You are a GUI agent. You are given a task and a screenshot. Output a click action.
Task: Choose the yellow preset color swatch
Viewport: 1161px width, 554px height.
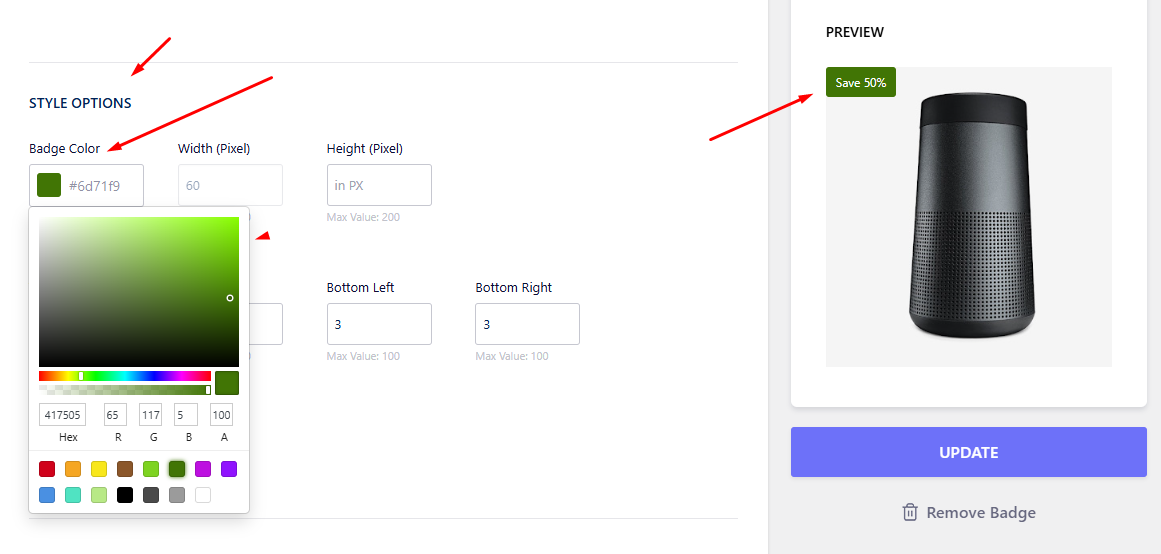98,469
